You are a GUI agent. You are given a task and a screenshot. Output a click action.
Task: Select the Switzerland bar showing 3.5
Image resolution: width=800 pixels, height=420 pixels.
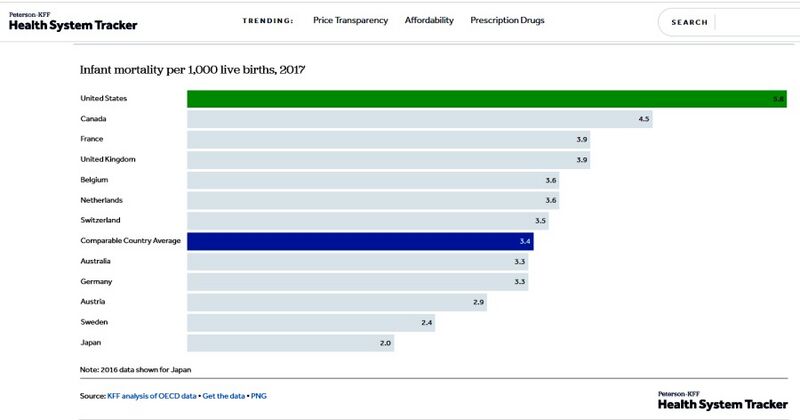(367, 221)
